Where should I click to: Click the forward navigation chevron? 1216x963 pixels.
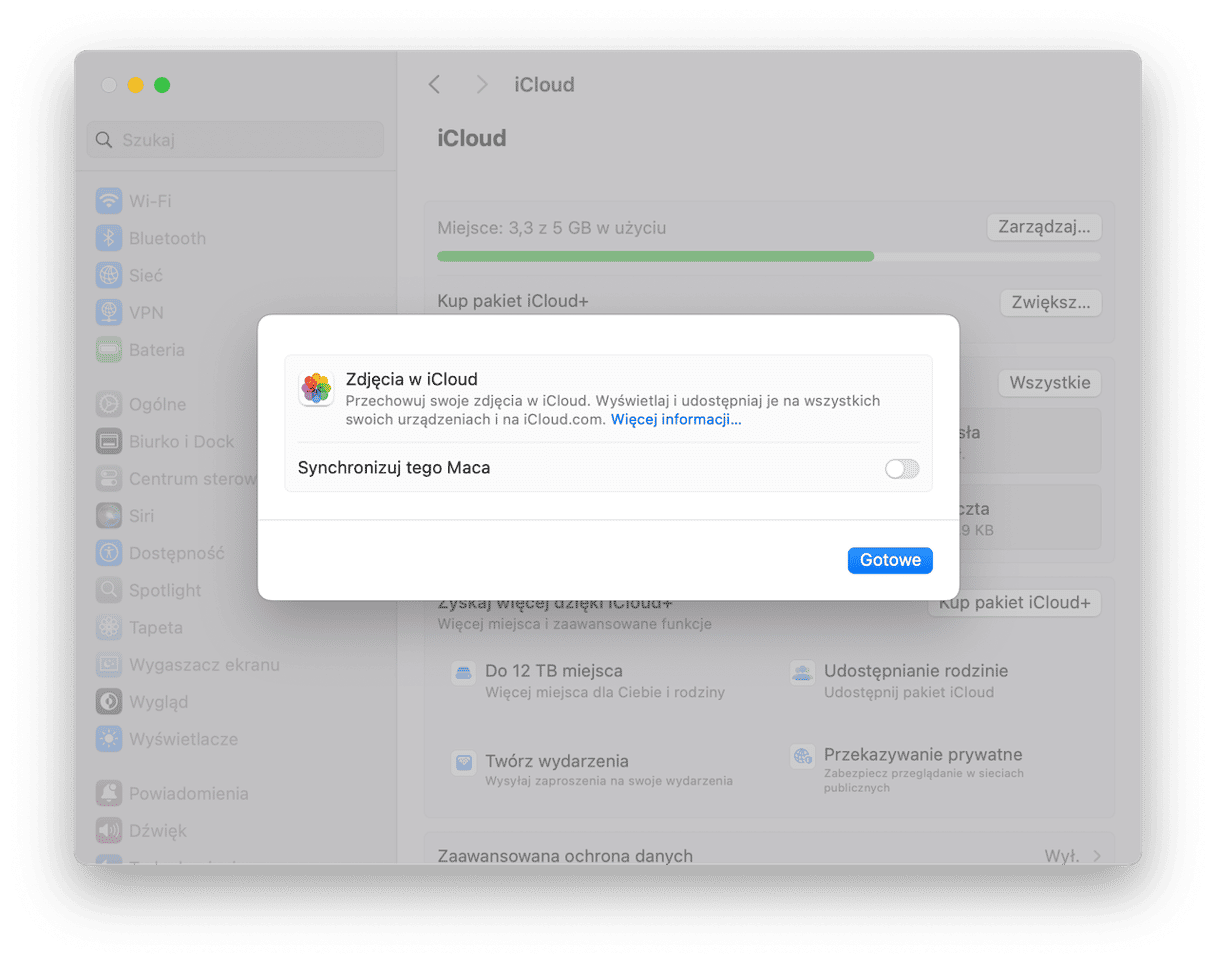(482, 85)
